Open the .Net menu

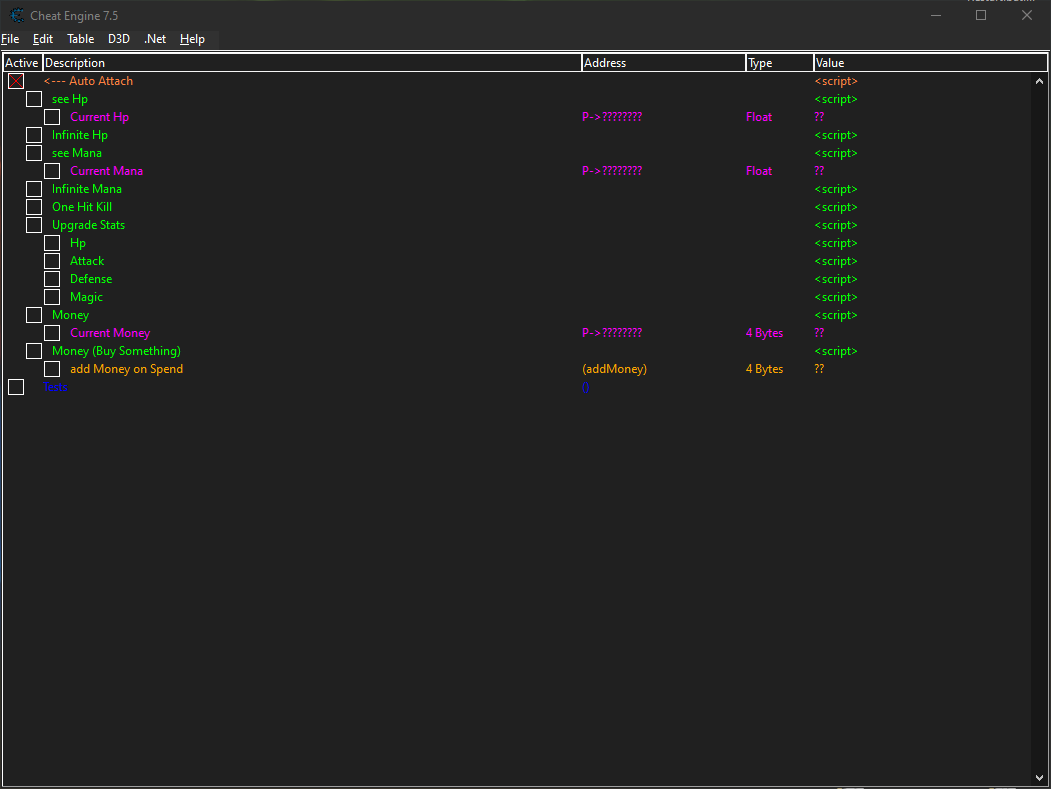pos(155,39)
